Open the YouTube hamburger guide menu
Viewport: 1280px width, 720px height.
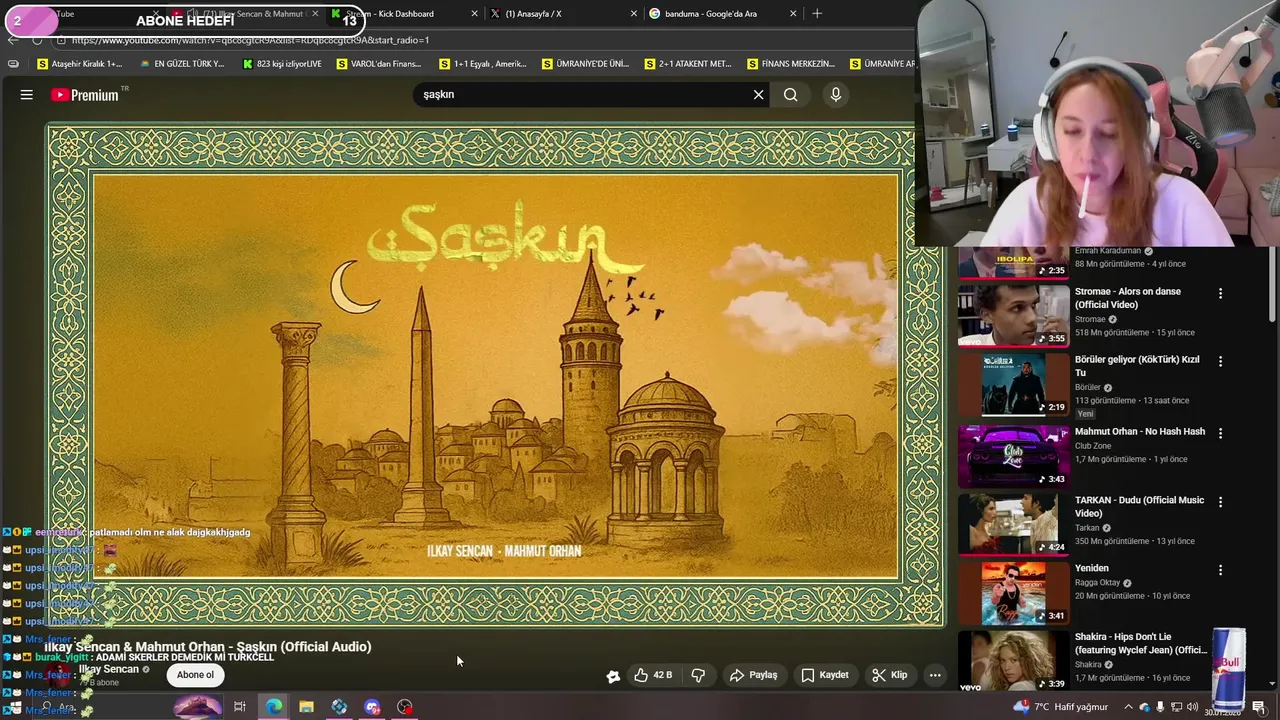[x=27, y=95]
